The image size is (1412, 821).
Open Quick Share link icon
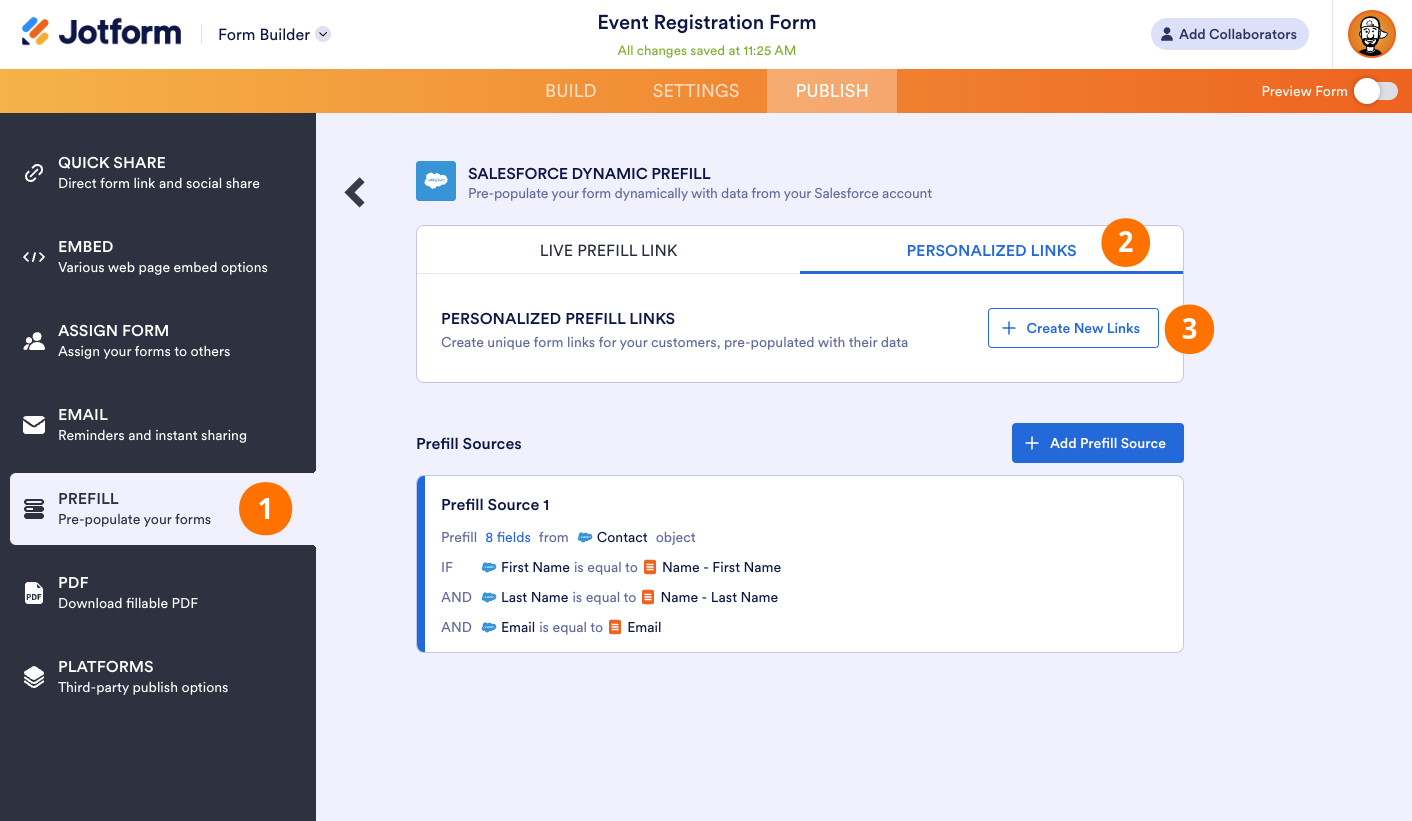click(x=34, y=173)
